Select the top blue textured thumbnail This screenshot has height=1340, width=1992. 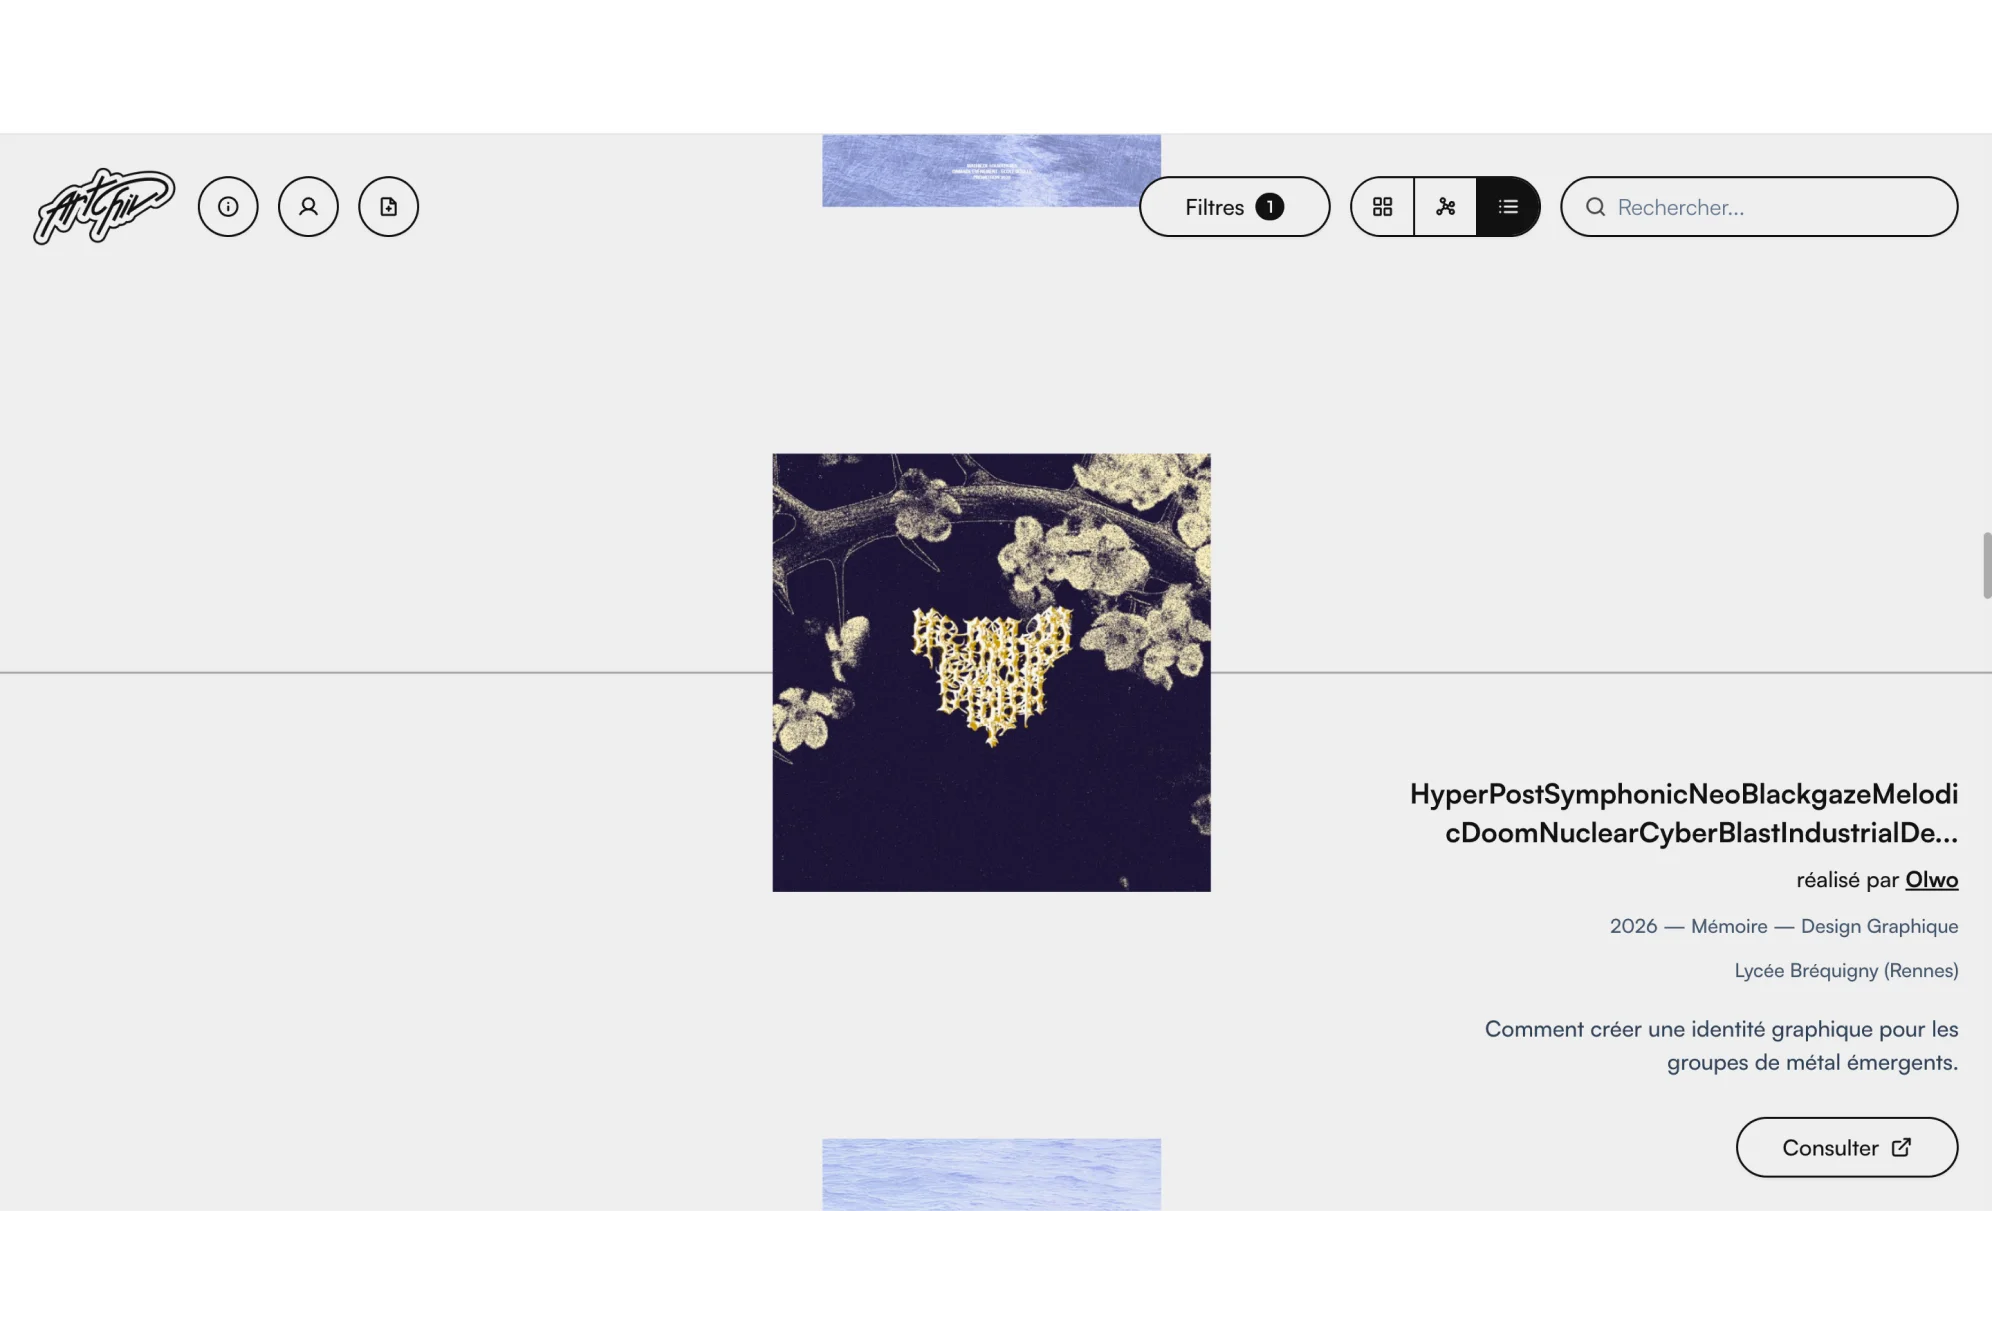click(991, 170)
